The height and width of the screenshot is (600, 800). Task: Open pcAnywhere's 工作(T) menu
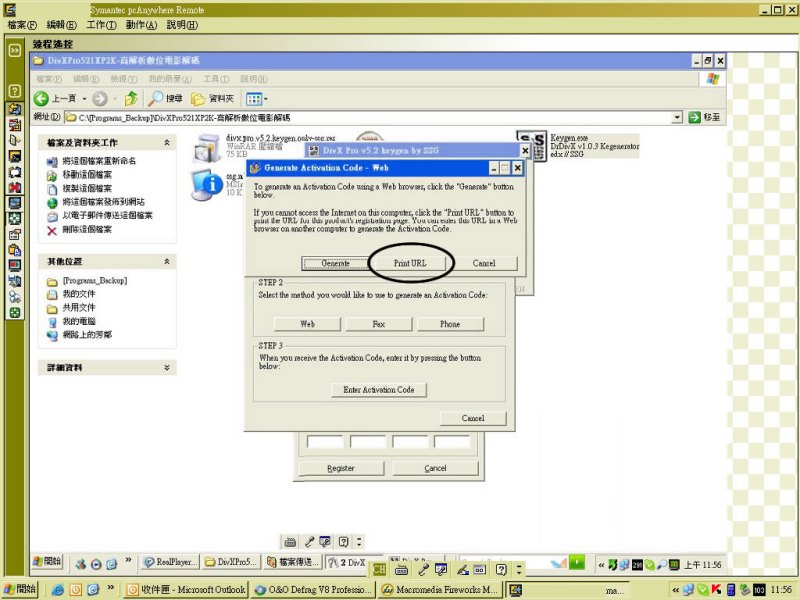click(101, 25)
